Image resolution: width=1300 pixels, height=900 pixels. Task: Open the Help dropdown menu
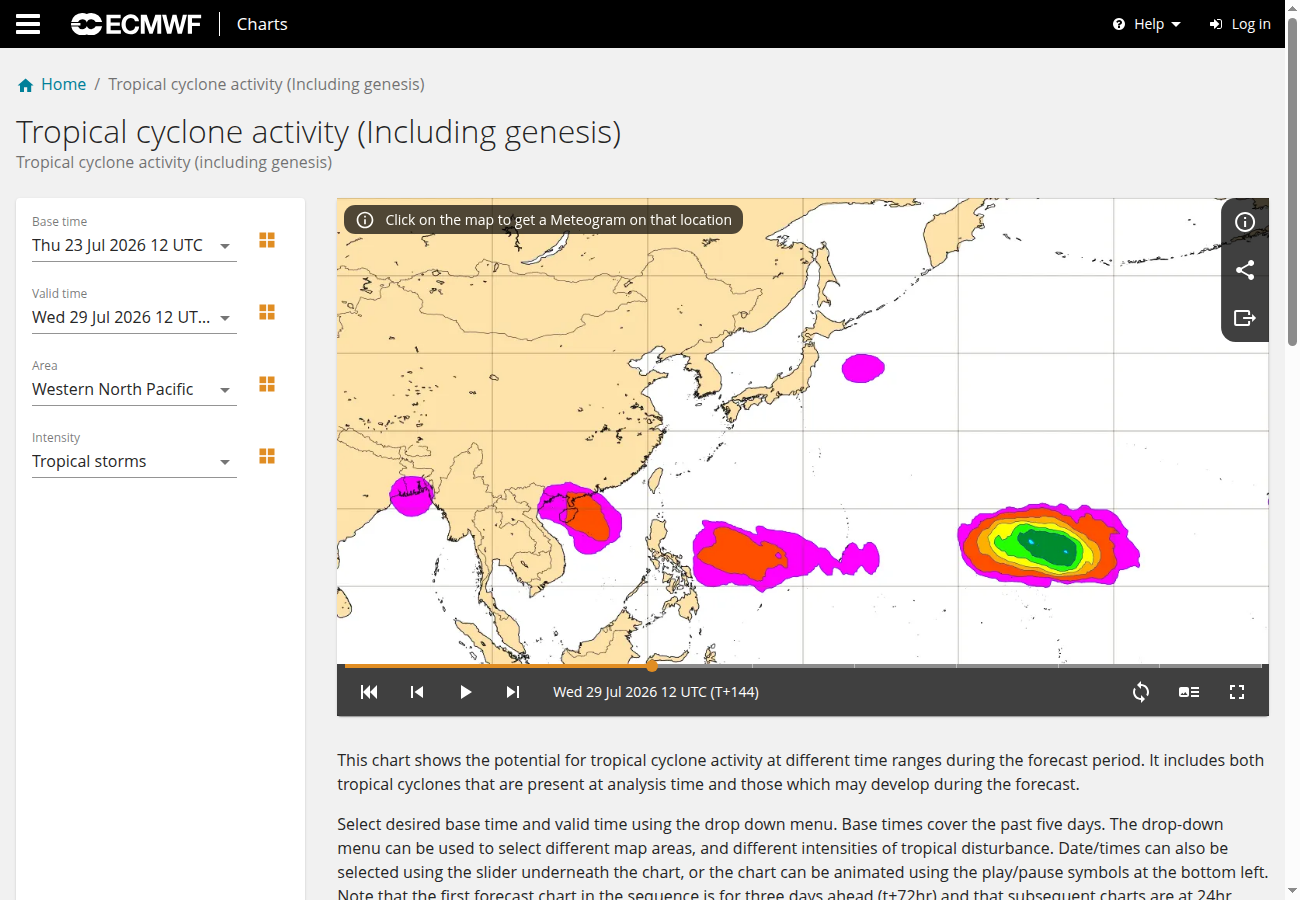coord(1147,24)
